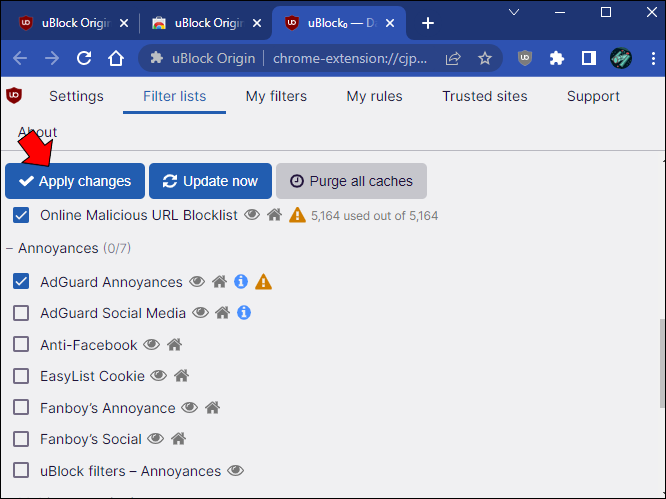Click Purge all caches button
Viewport: 666px width, 499px height.
351,181
